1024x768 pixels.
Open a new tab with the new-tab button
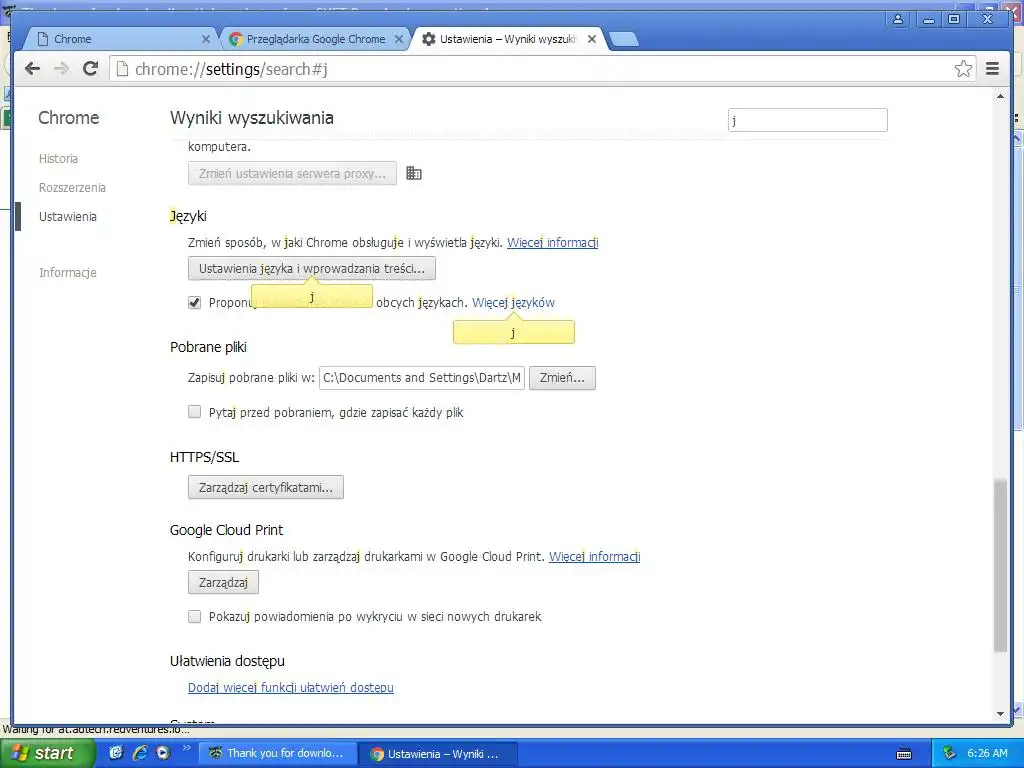[624, 40]
